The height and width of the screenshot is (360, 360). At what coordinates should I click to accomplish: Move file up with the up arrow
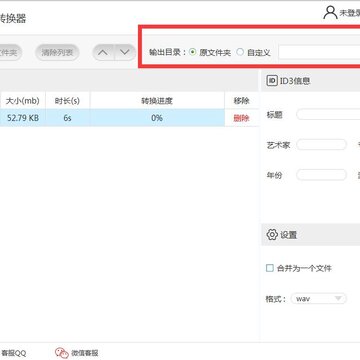(x=104, y=52)
